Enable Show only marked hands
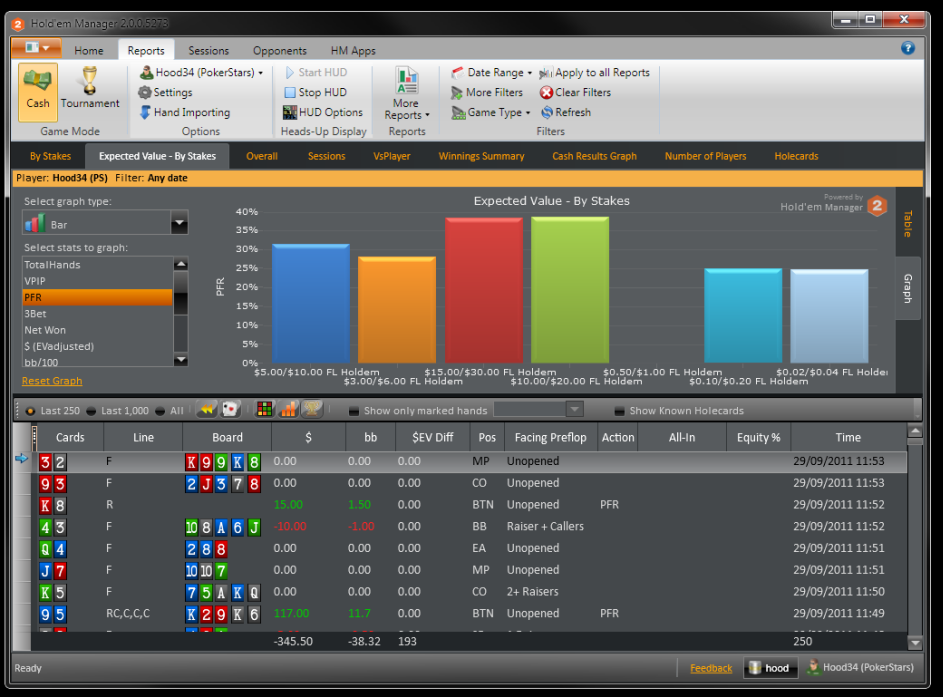The width and height of the screenshot is (943, 697). click(354, 411)
